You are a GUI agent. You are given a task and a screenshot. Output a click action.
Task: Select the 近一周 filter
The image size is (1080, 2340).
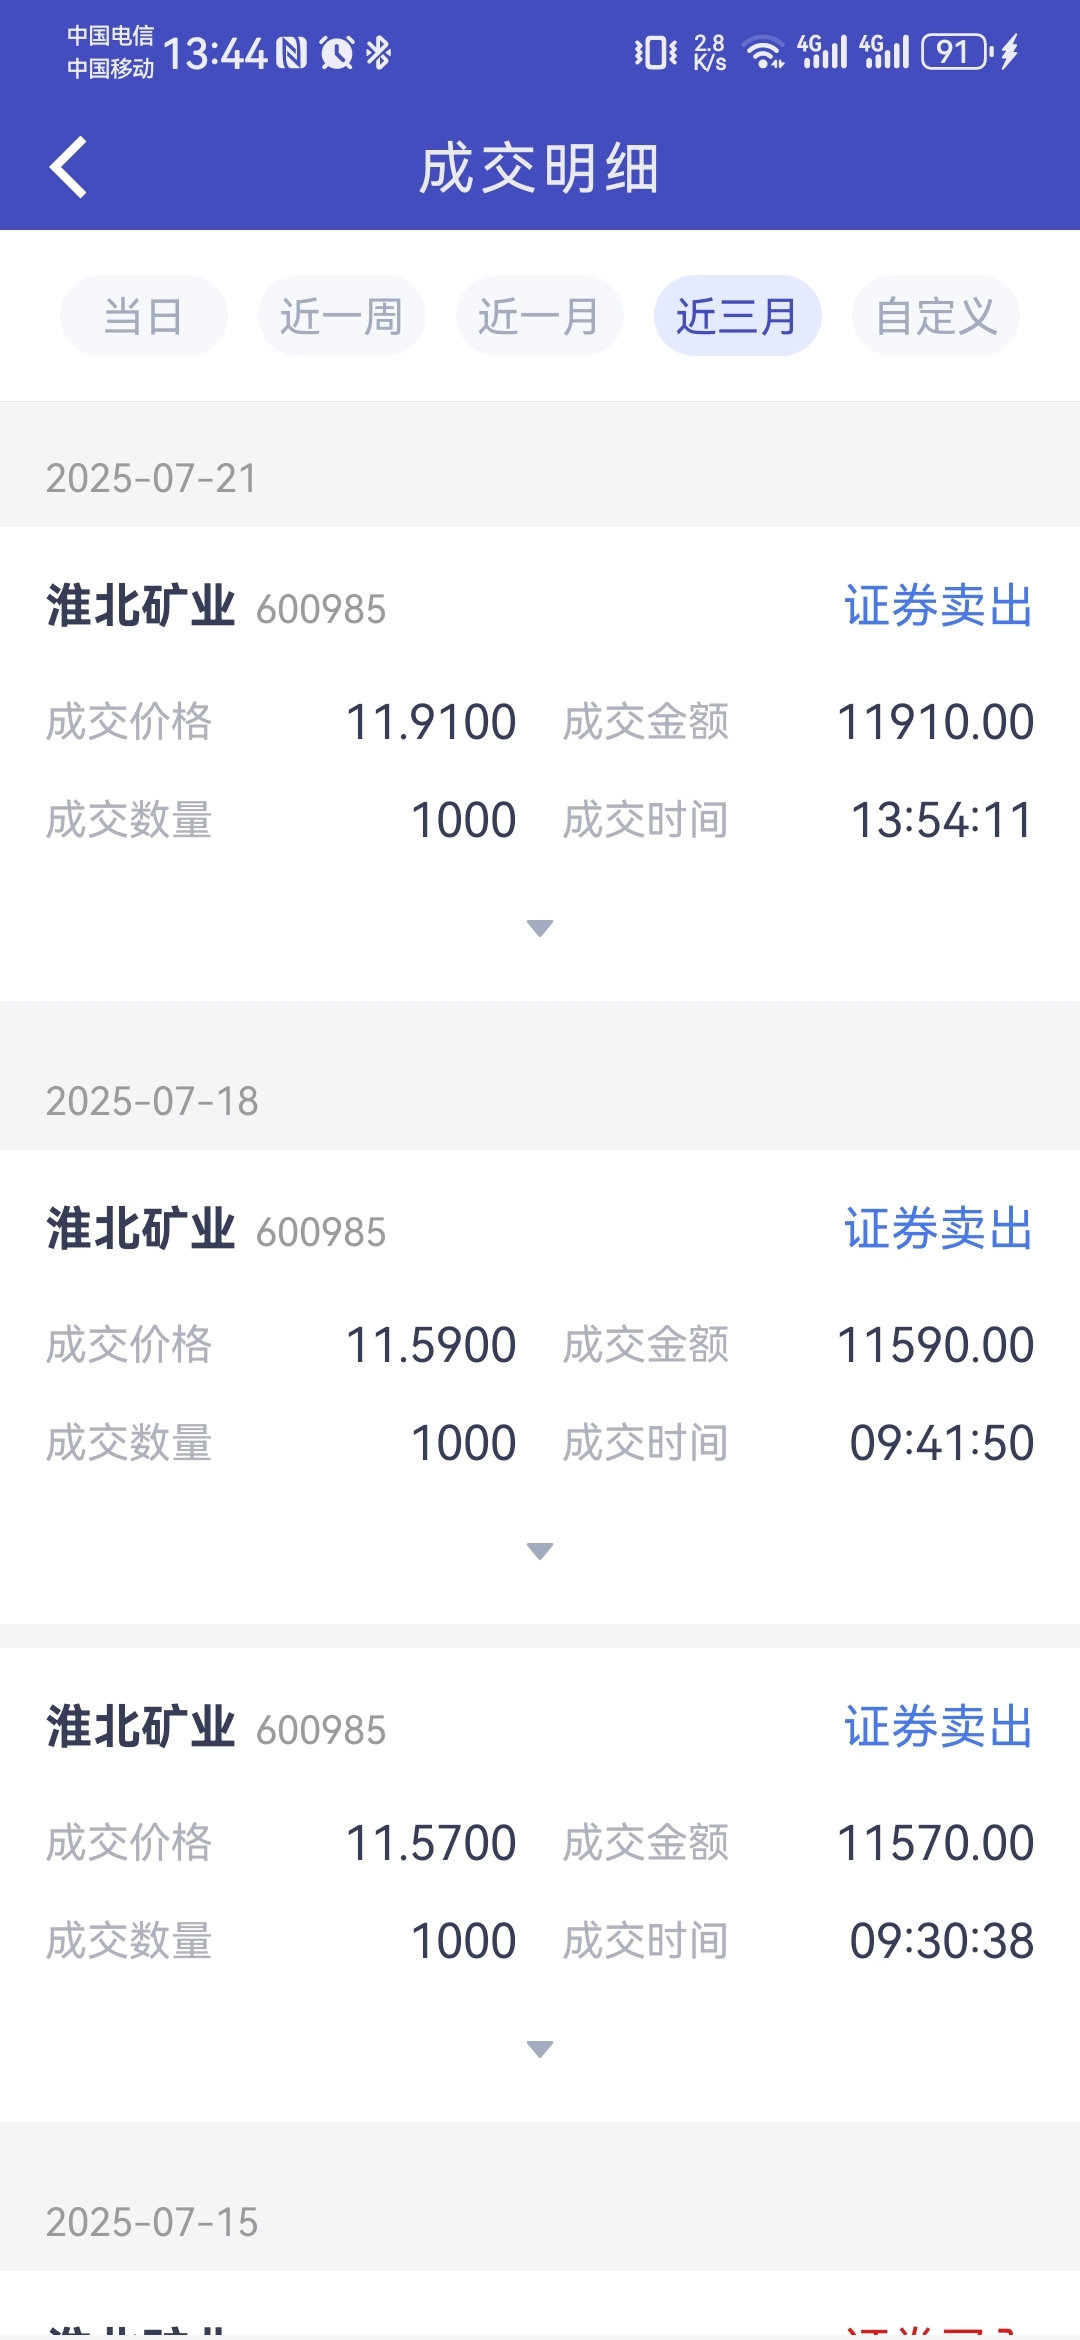342,316
